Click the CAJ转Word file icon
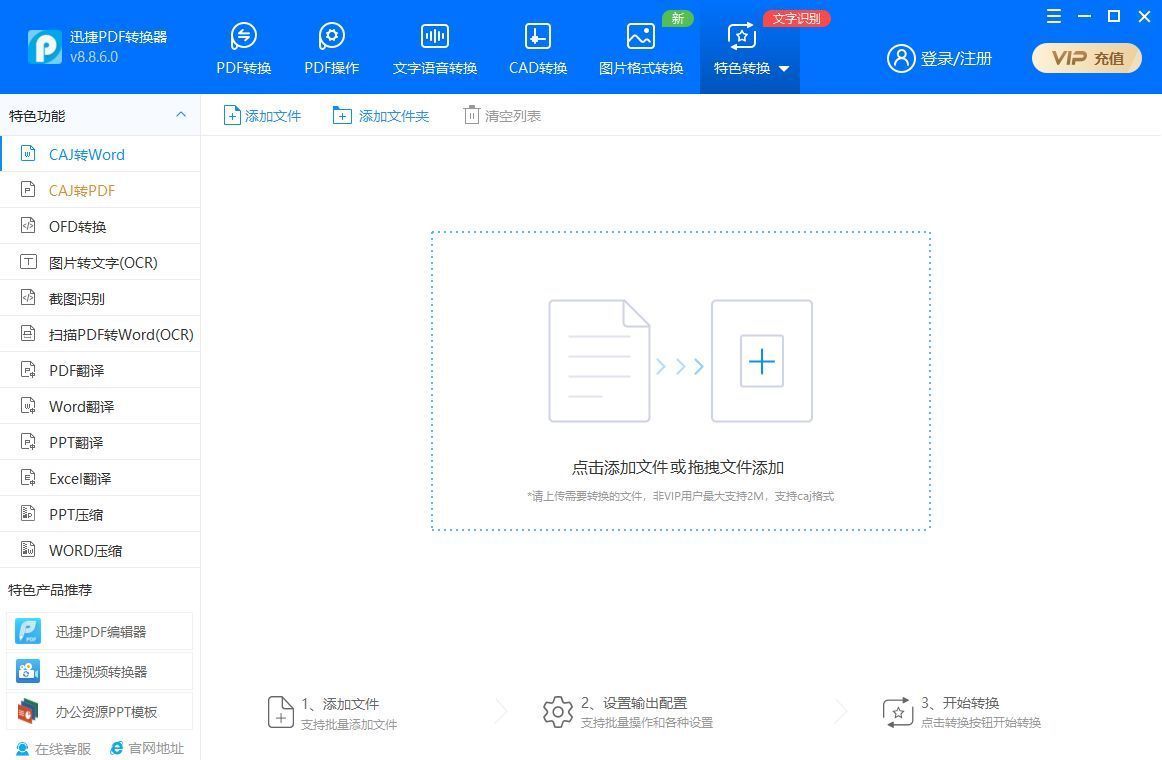The width and height of the screenshot is (1162, 760). point(28,153)
